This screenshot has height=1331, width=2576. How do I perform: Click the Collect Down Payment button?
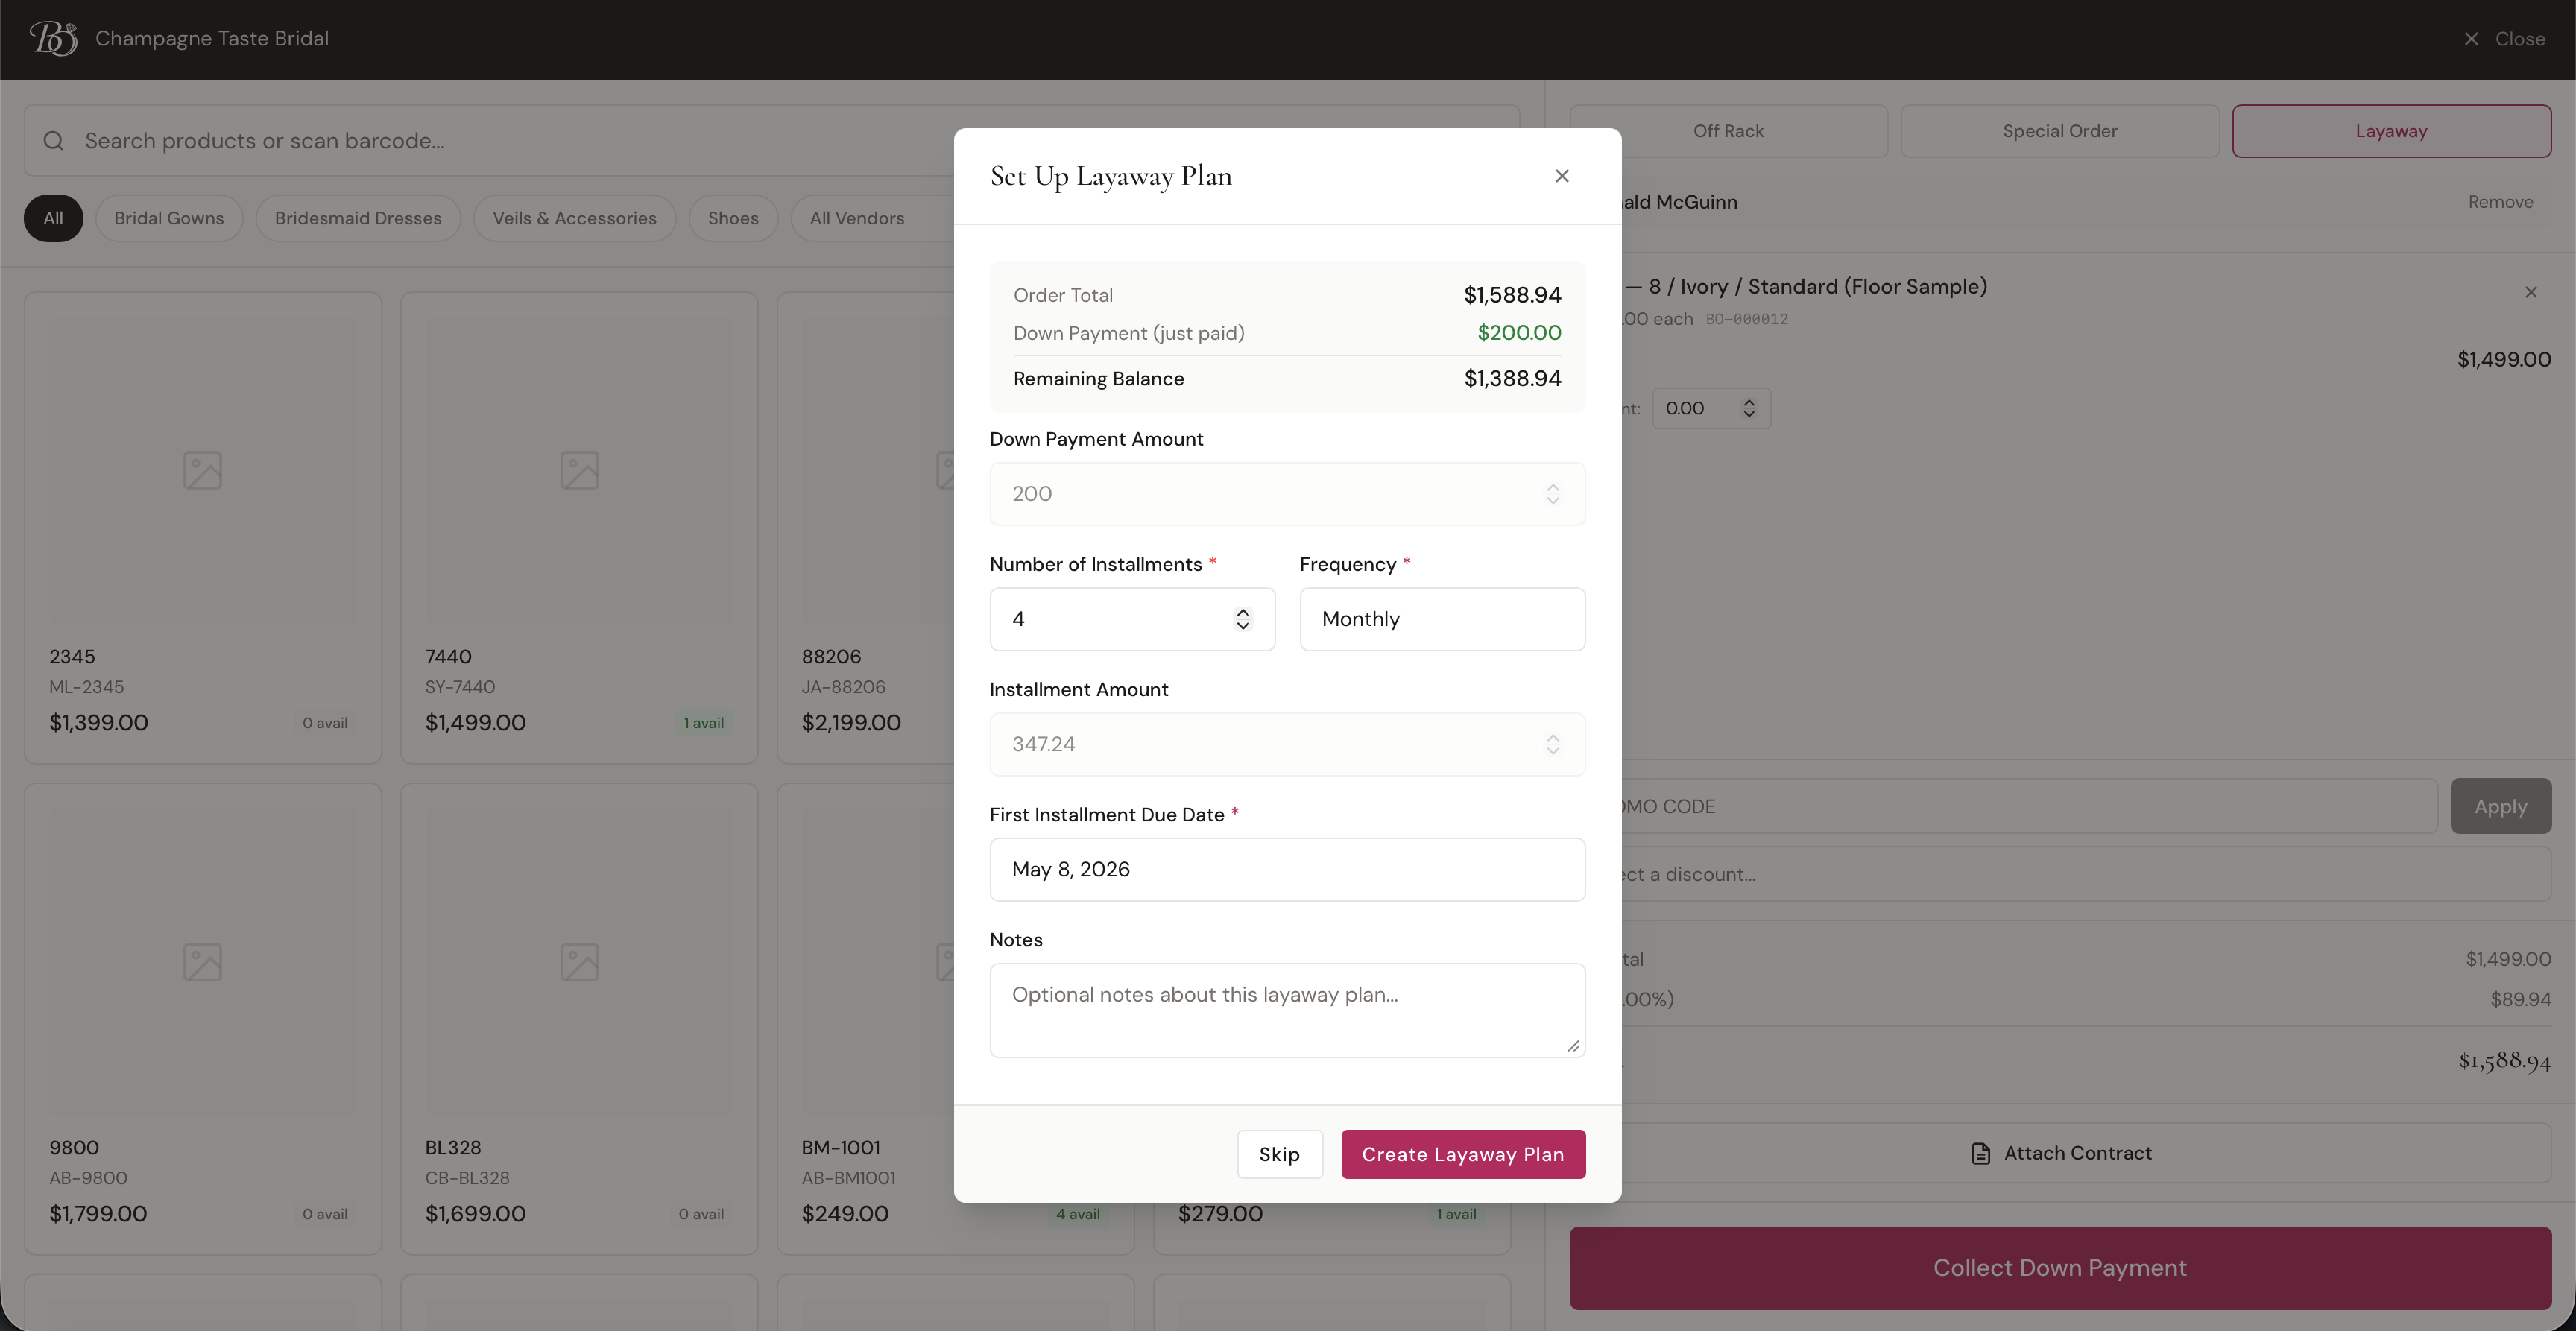point(2060,1268)
